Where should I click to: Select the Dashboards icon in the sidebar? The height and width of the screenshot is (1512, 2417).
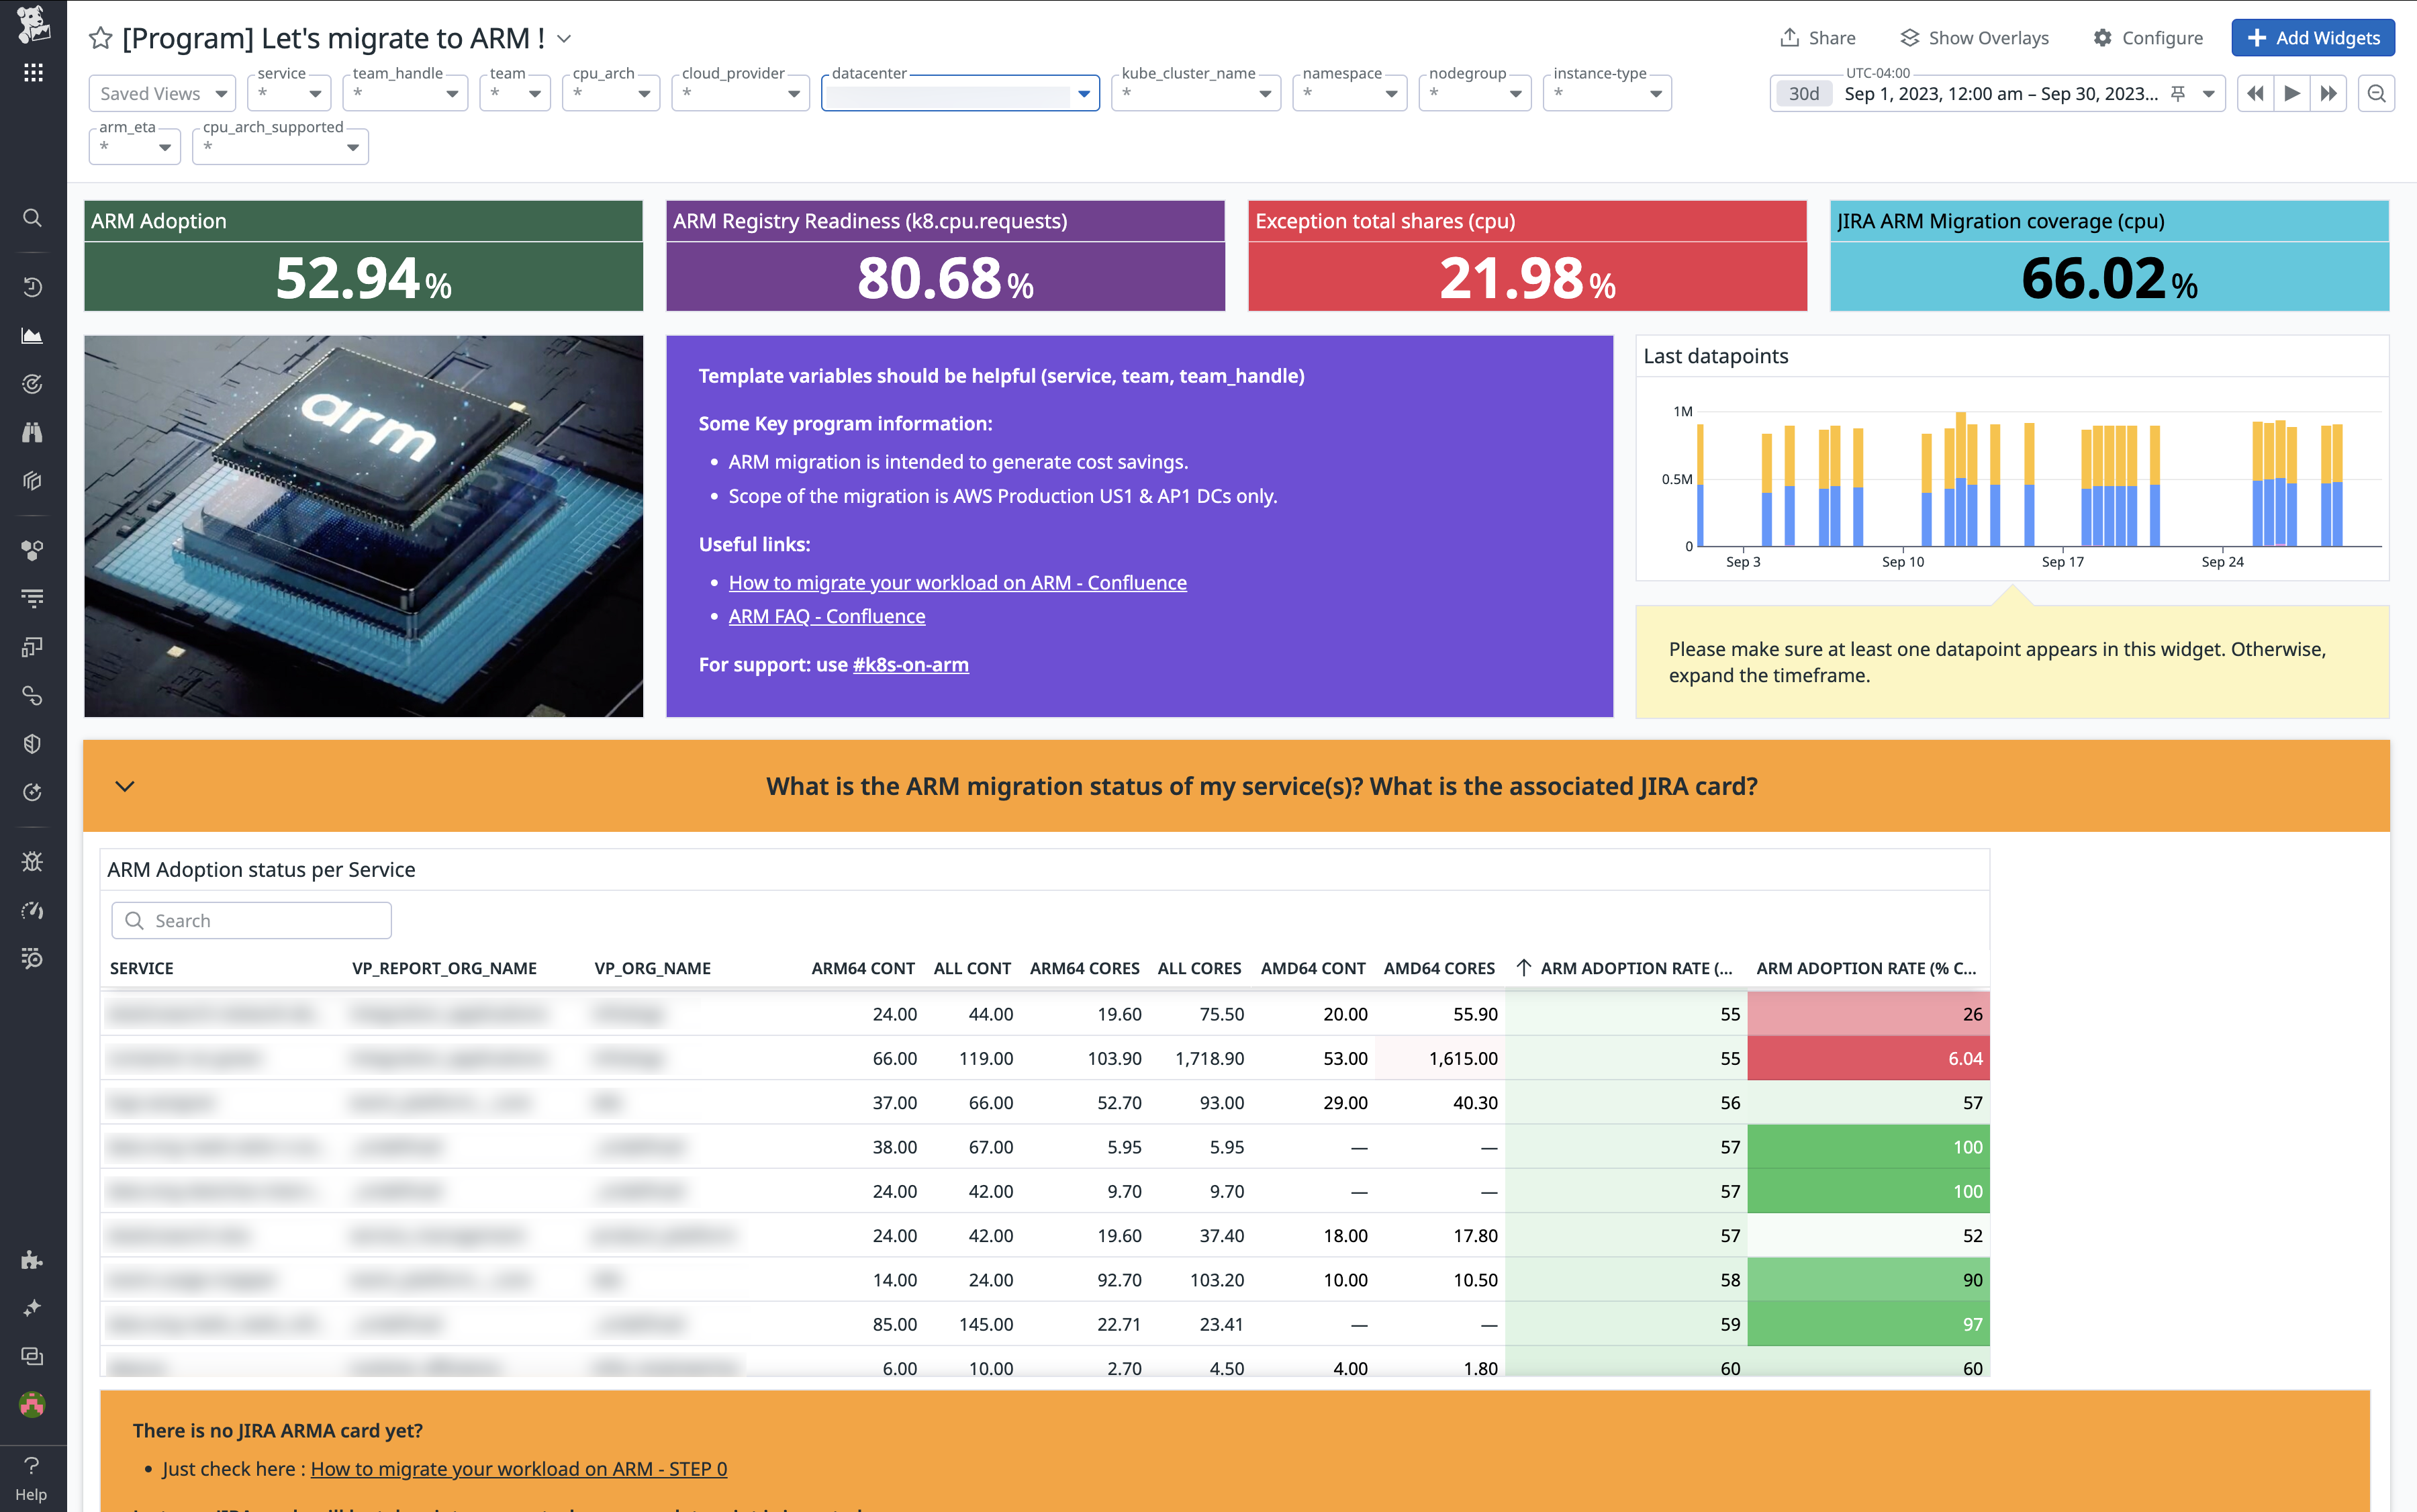33,336
